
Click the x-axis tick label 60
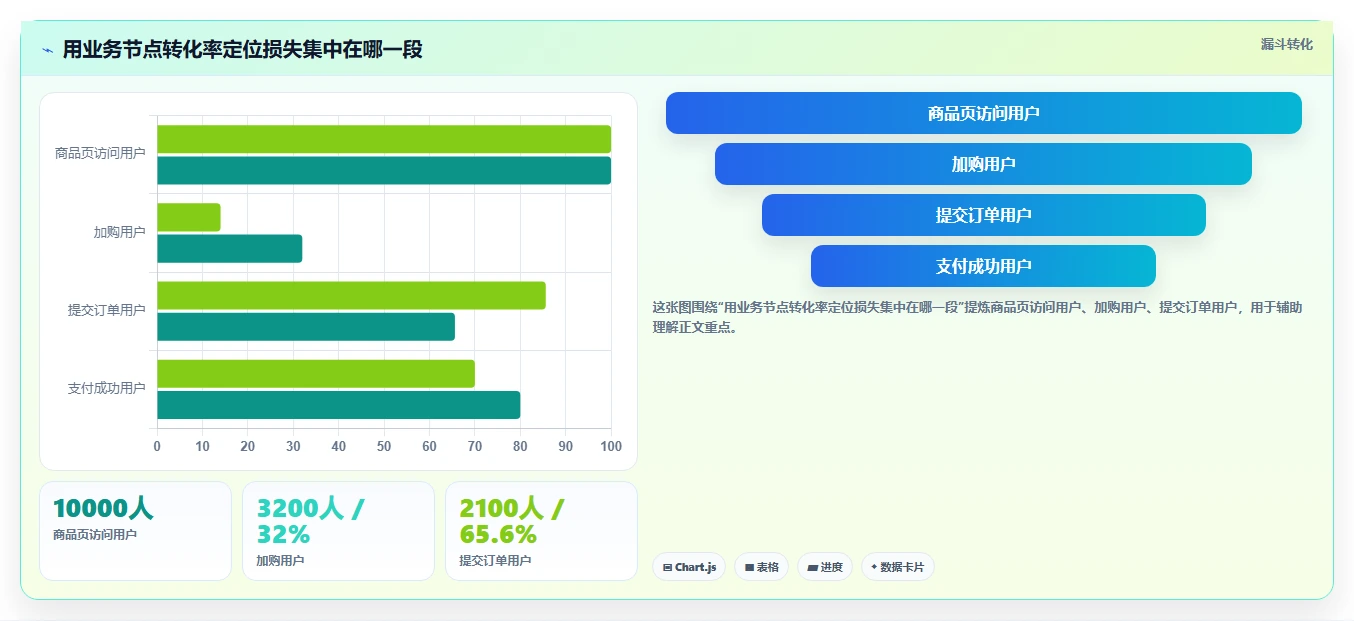click(429, 446)
